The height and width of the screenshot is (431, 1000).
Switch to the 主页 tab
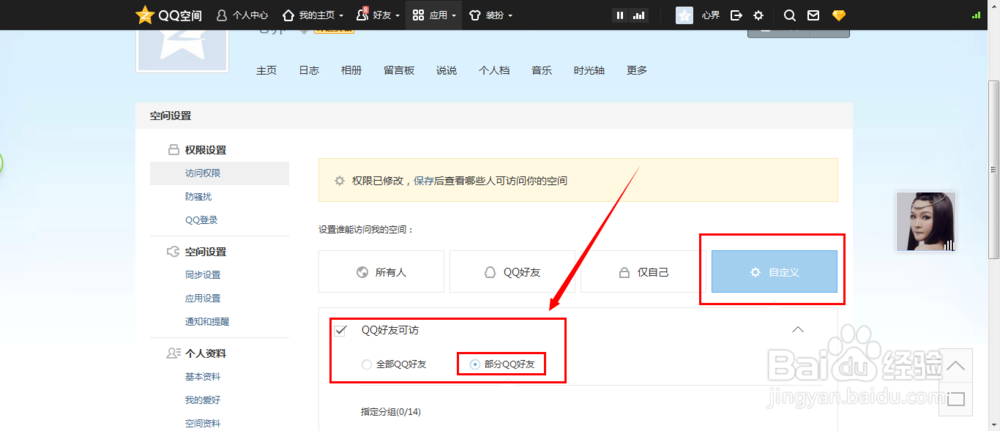[x=267, y=71]
